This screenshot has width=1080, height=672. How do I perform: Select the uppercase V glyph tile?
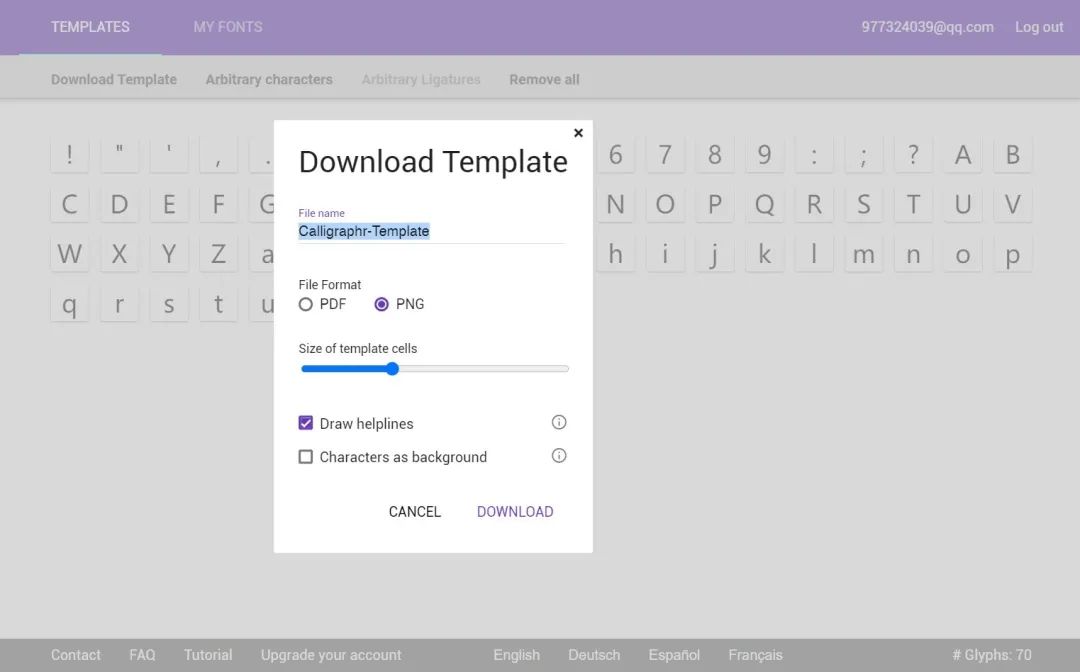coord(1012,204)
